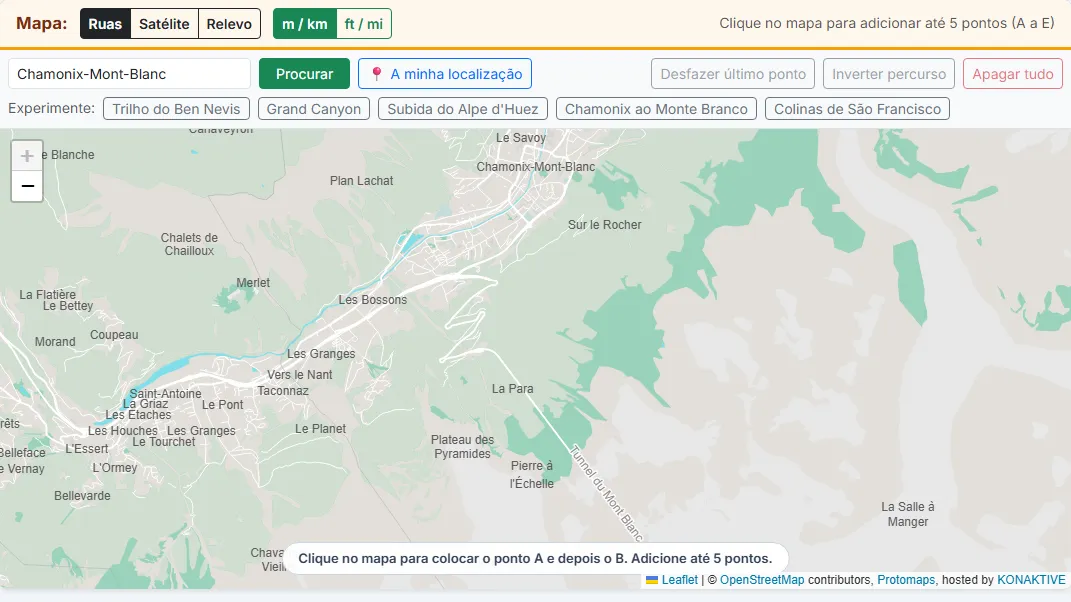Click La Para label on map
1071x602 pixels.
click(512, 388)
